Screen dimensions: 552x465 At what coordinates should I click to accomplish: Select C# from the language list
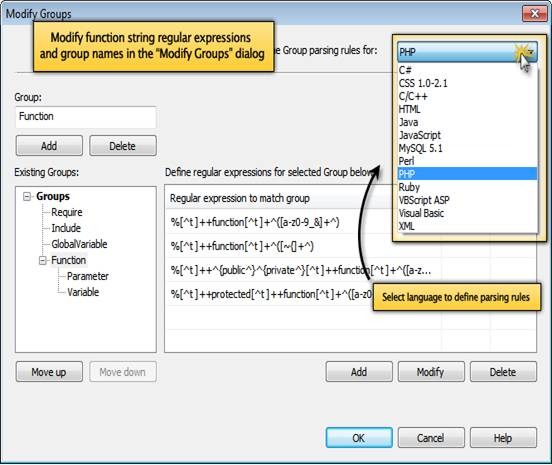(405, 70)
